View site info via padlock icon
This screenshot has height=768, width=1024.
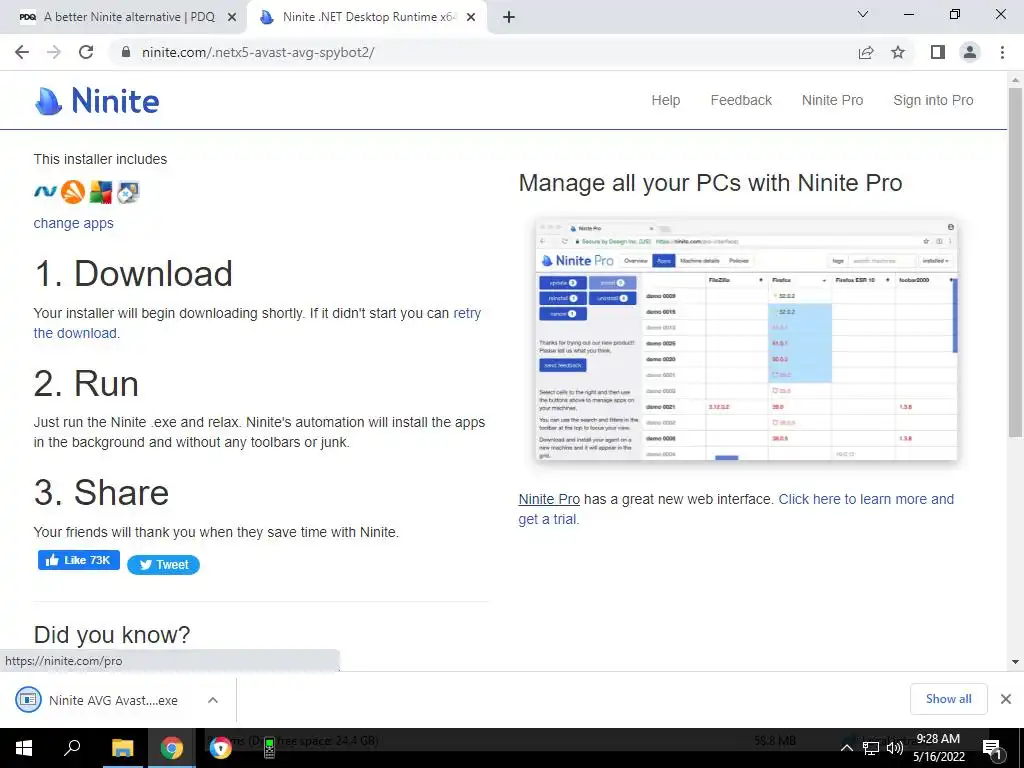pos(126,52)
